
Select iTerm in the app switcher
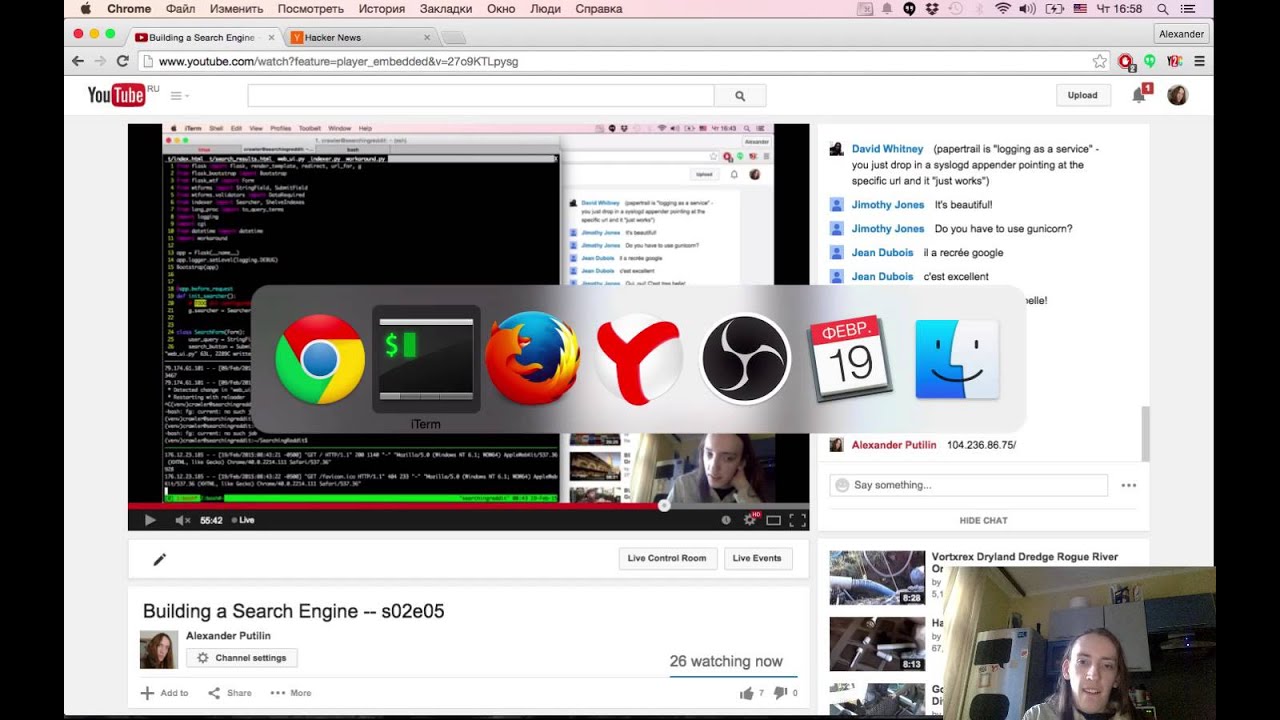point(426,359)
